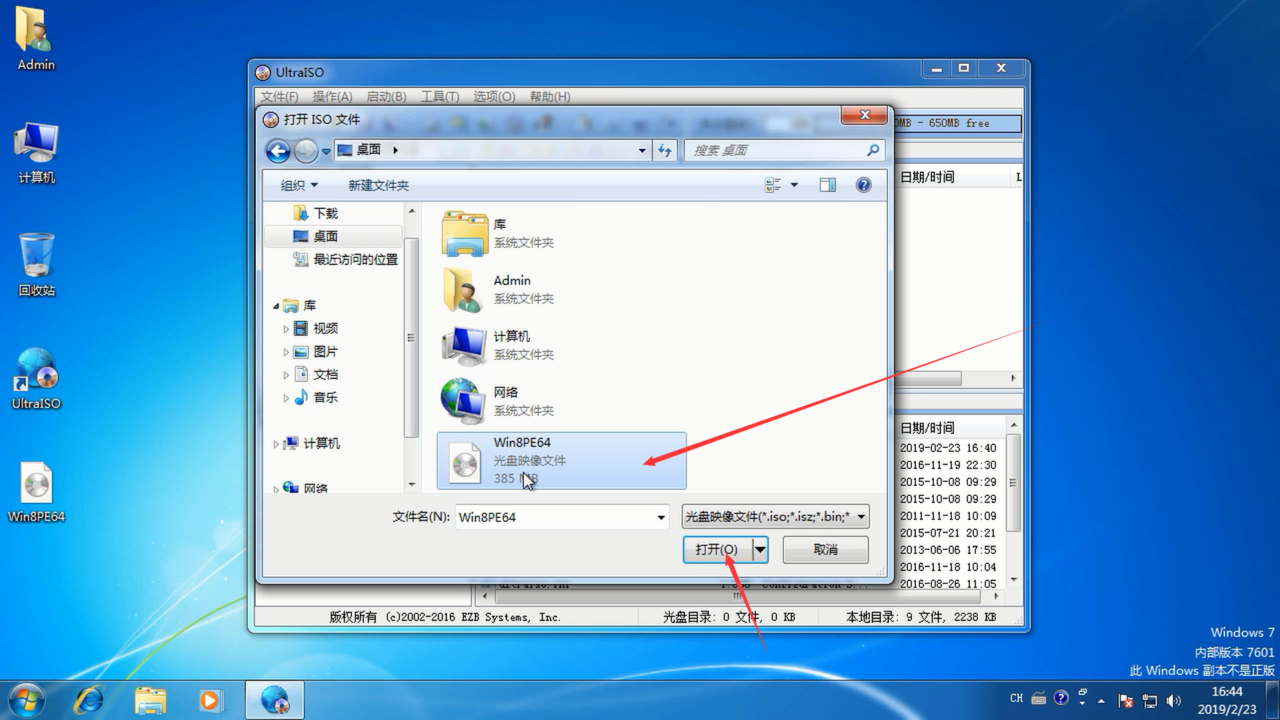The image size is (1280, 720).
Task: Open recent locations dropdown beside the Forward arrow
Action: [326, 151]
